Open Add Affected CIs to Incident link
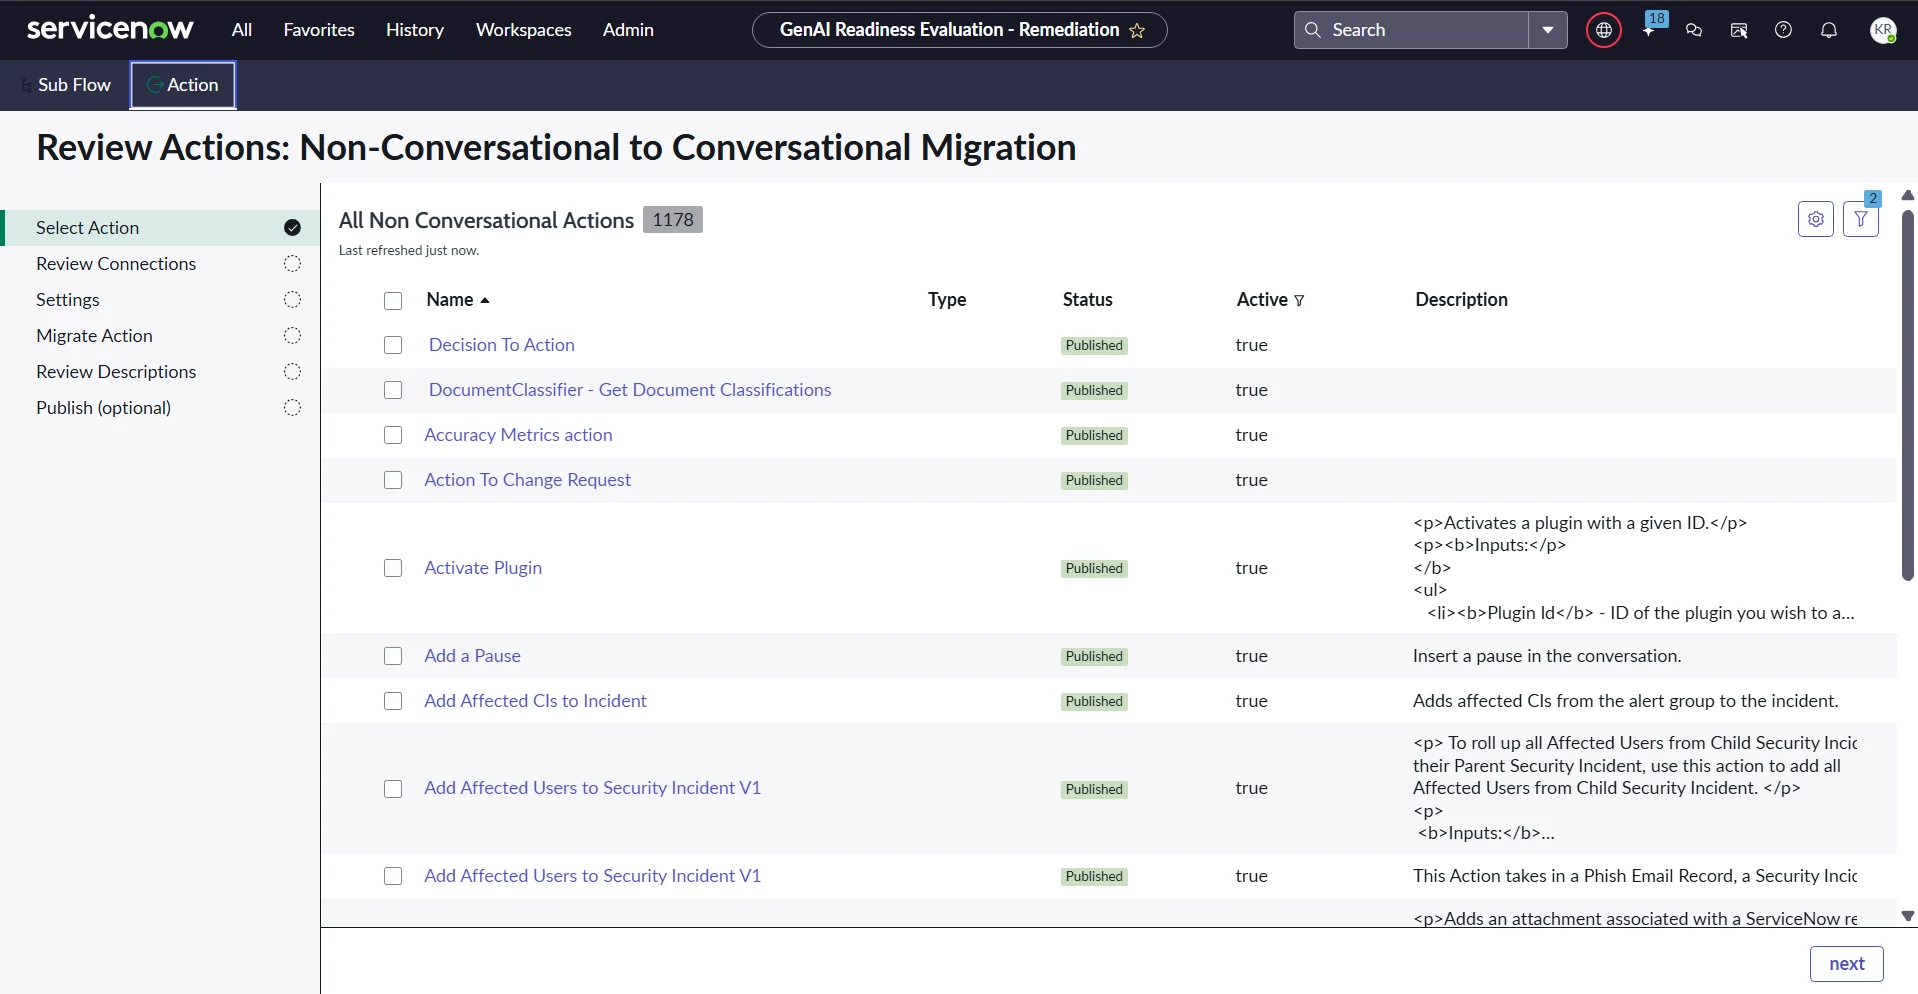 pyautogui.click(x=535, y=701)
